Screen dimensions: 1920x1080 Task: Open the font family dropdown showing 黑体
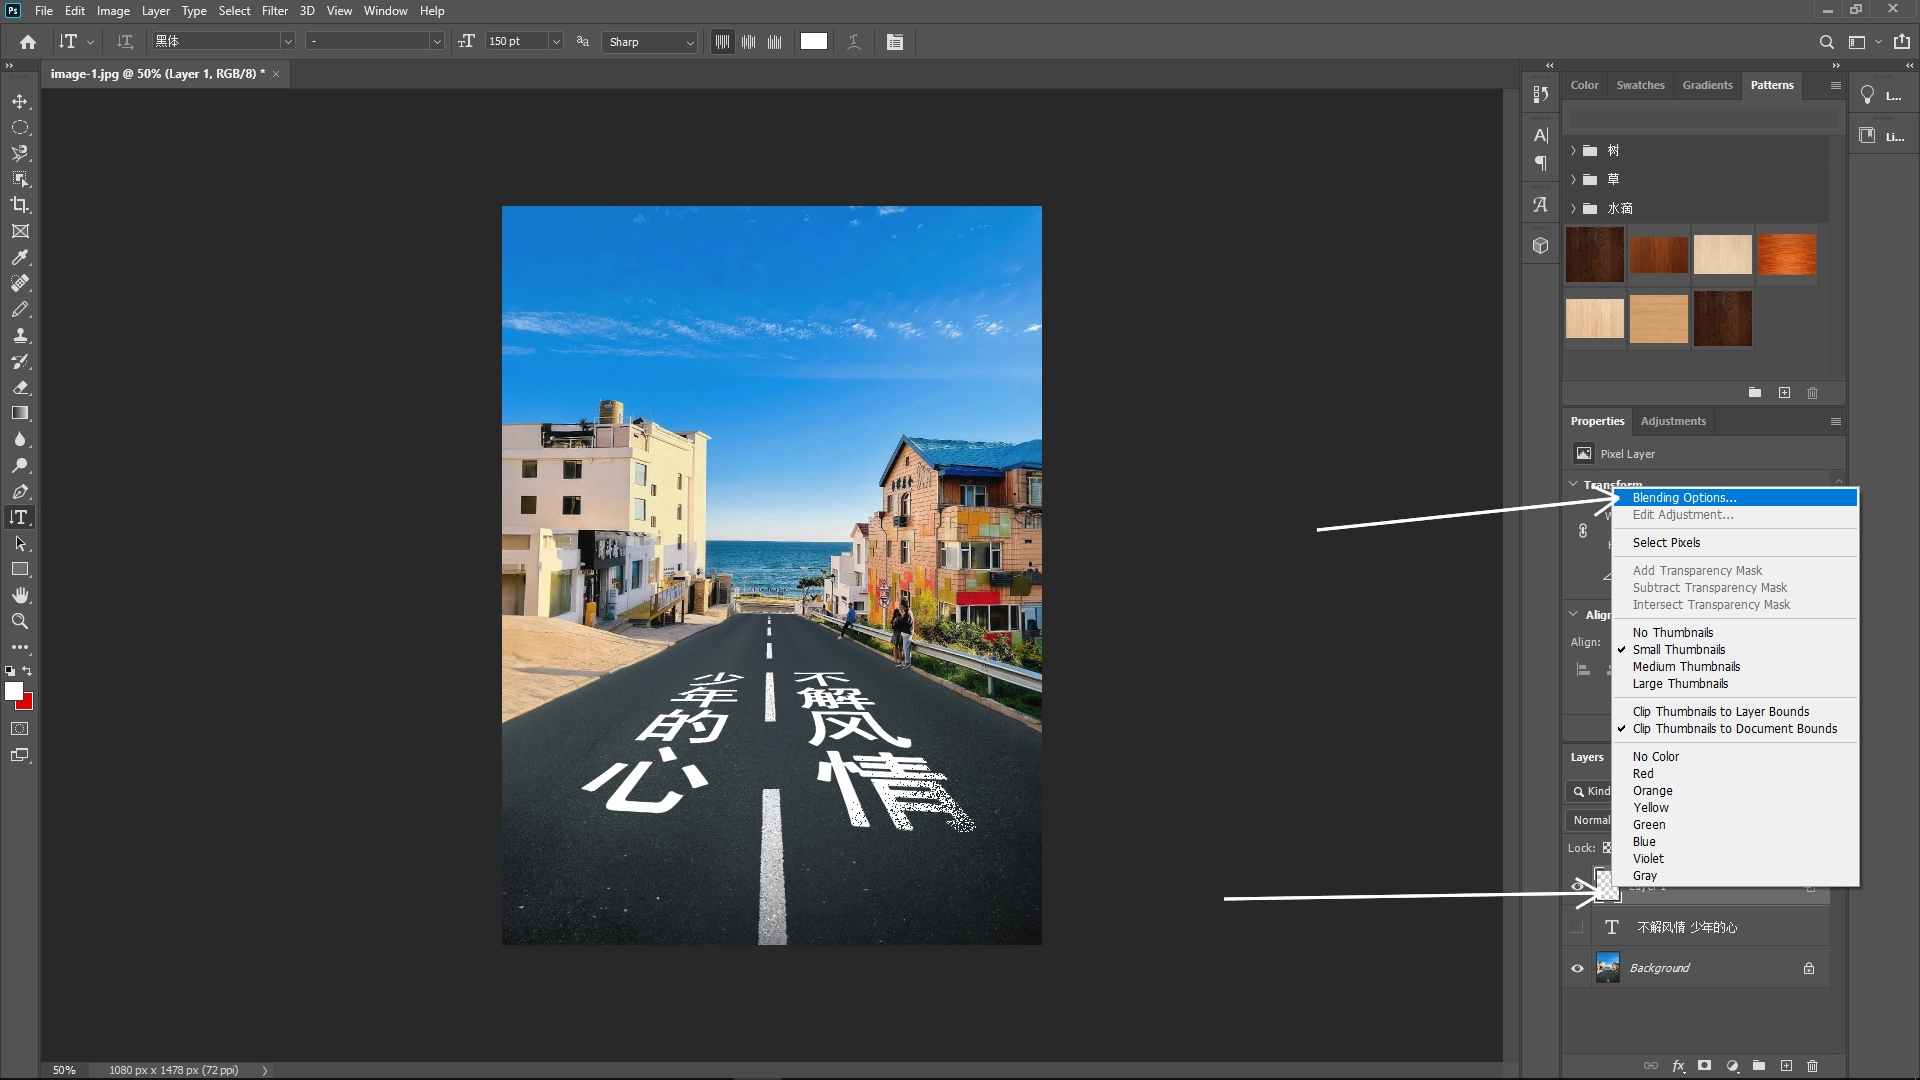[288, 41]
